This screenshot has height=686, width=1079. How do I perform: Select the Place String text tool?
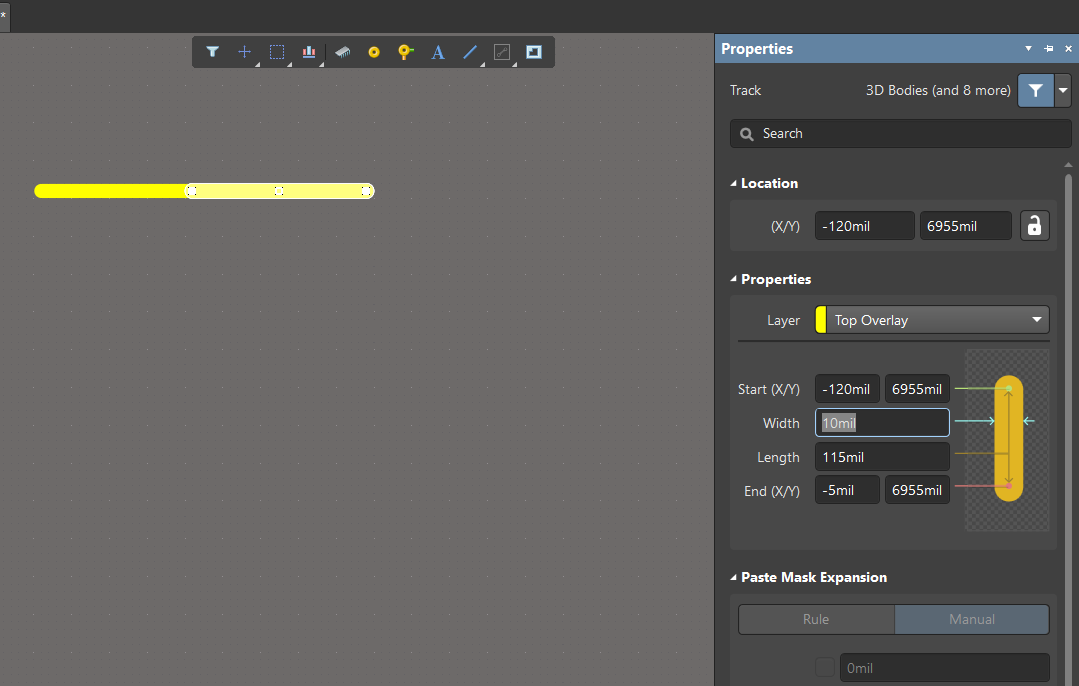point(438,52)
